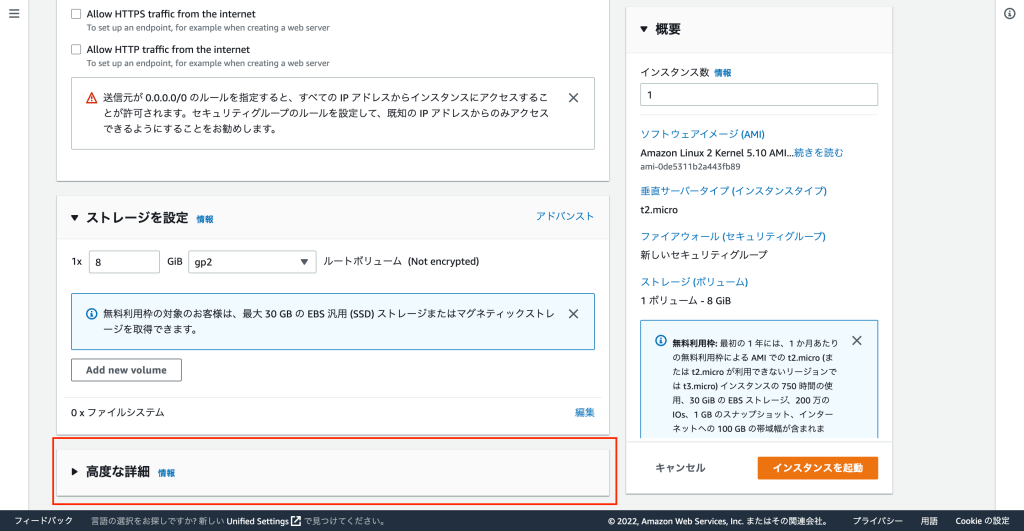The width and height of the screenshot is (1024, 531).
Task: Collapse the ストレージを設定 section
Action: [x=74, y=218]
